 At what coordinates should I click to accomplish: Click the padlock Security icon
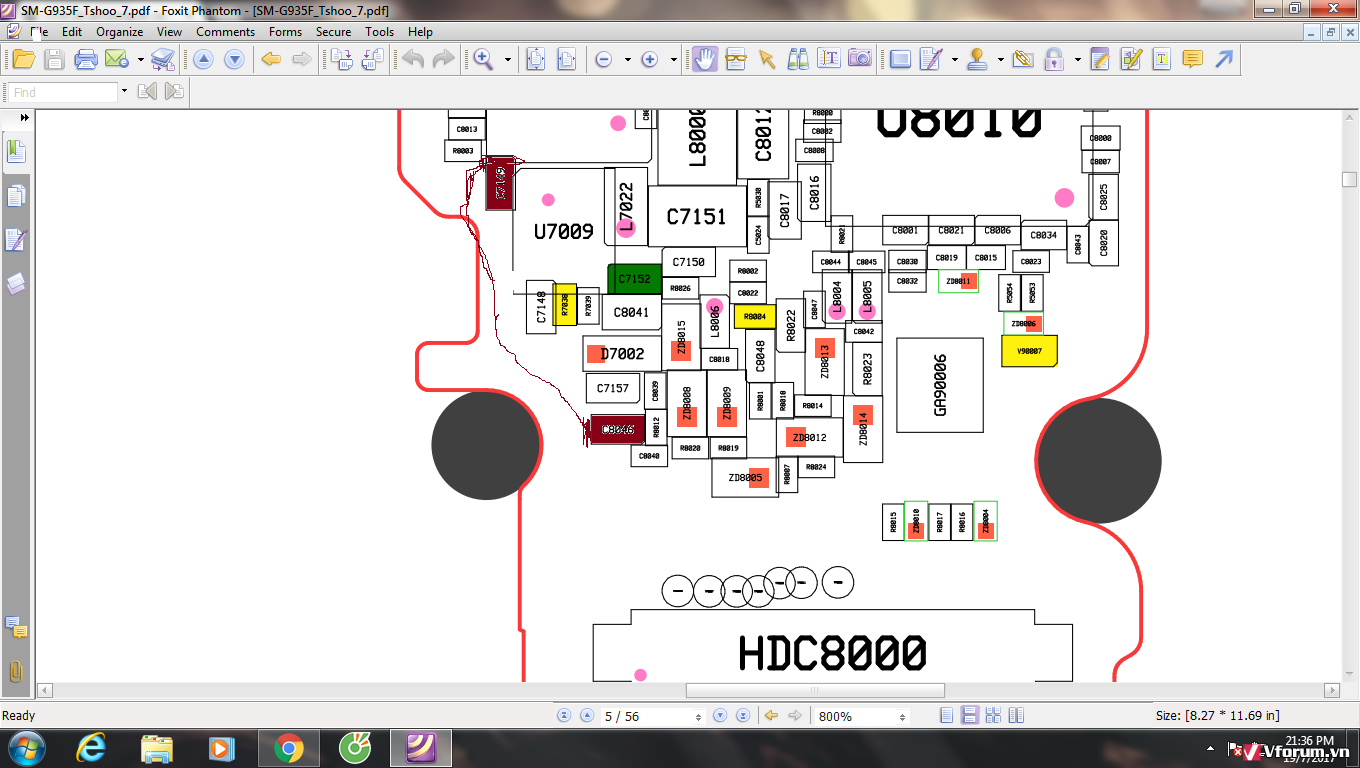click(x=1054, y=60)
